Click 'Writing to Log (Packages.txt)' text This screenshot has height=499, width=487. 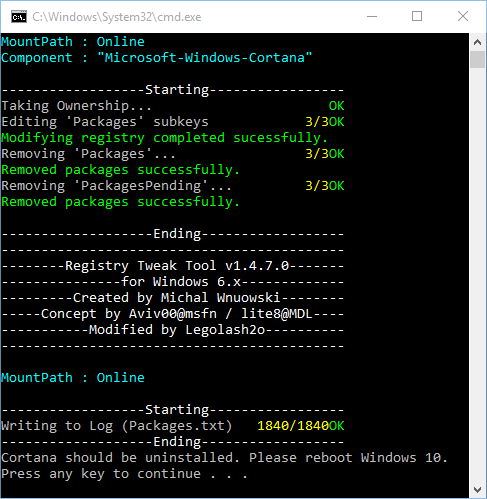point(117,426)
